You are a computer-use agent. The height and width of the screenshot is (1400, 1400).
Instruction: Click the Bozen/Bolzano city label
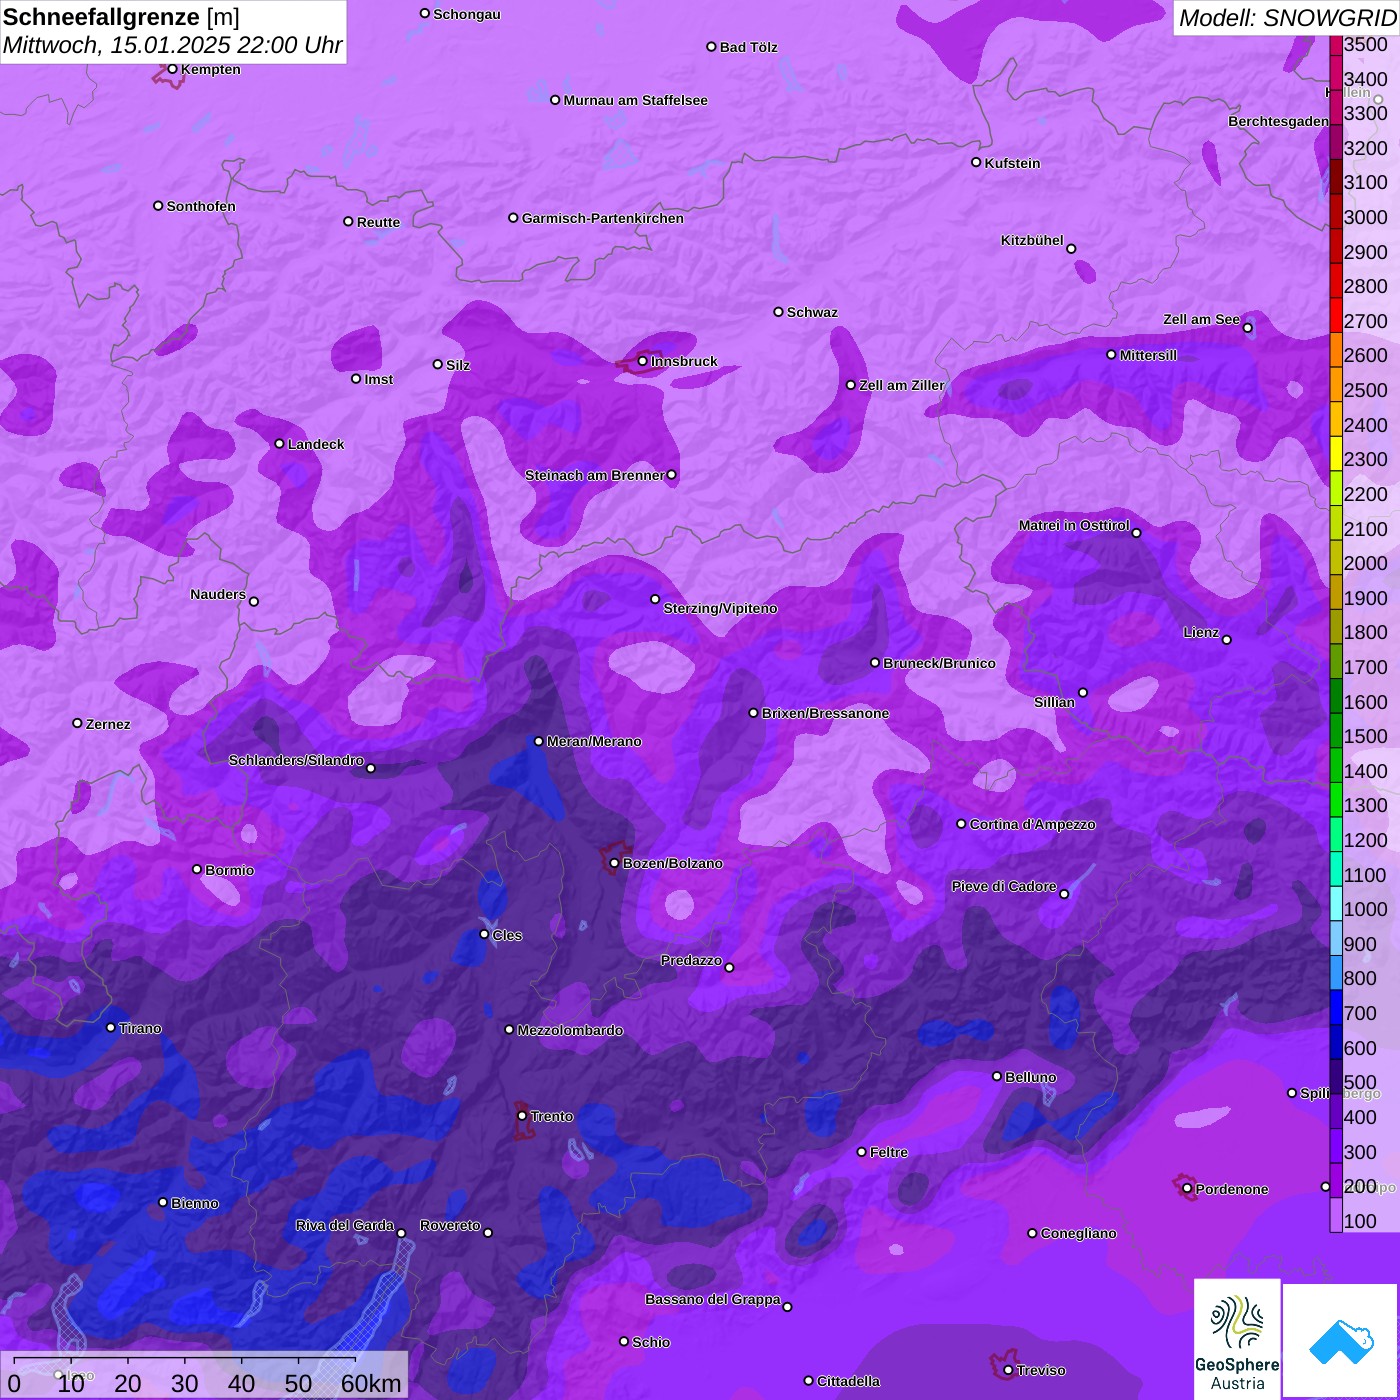pos(672,863)
